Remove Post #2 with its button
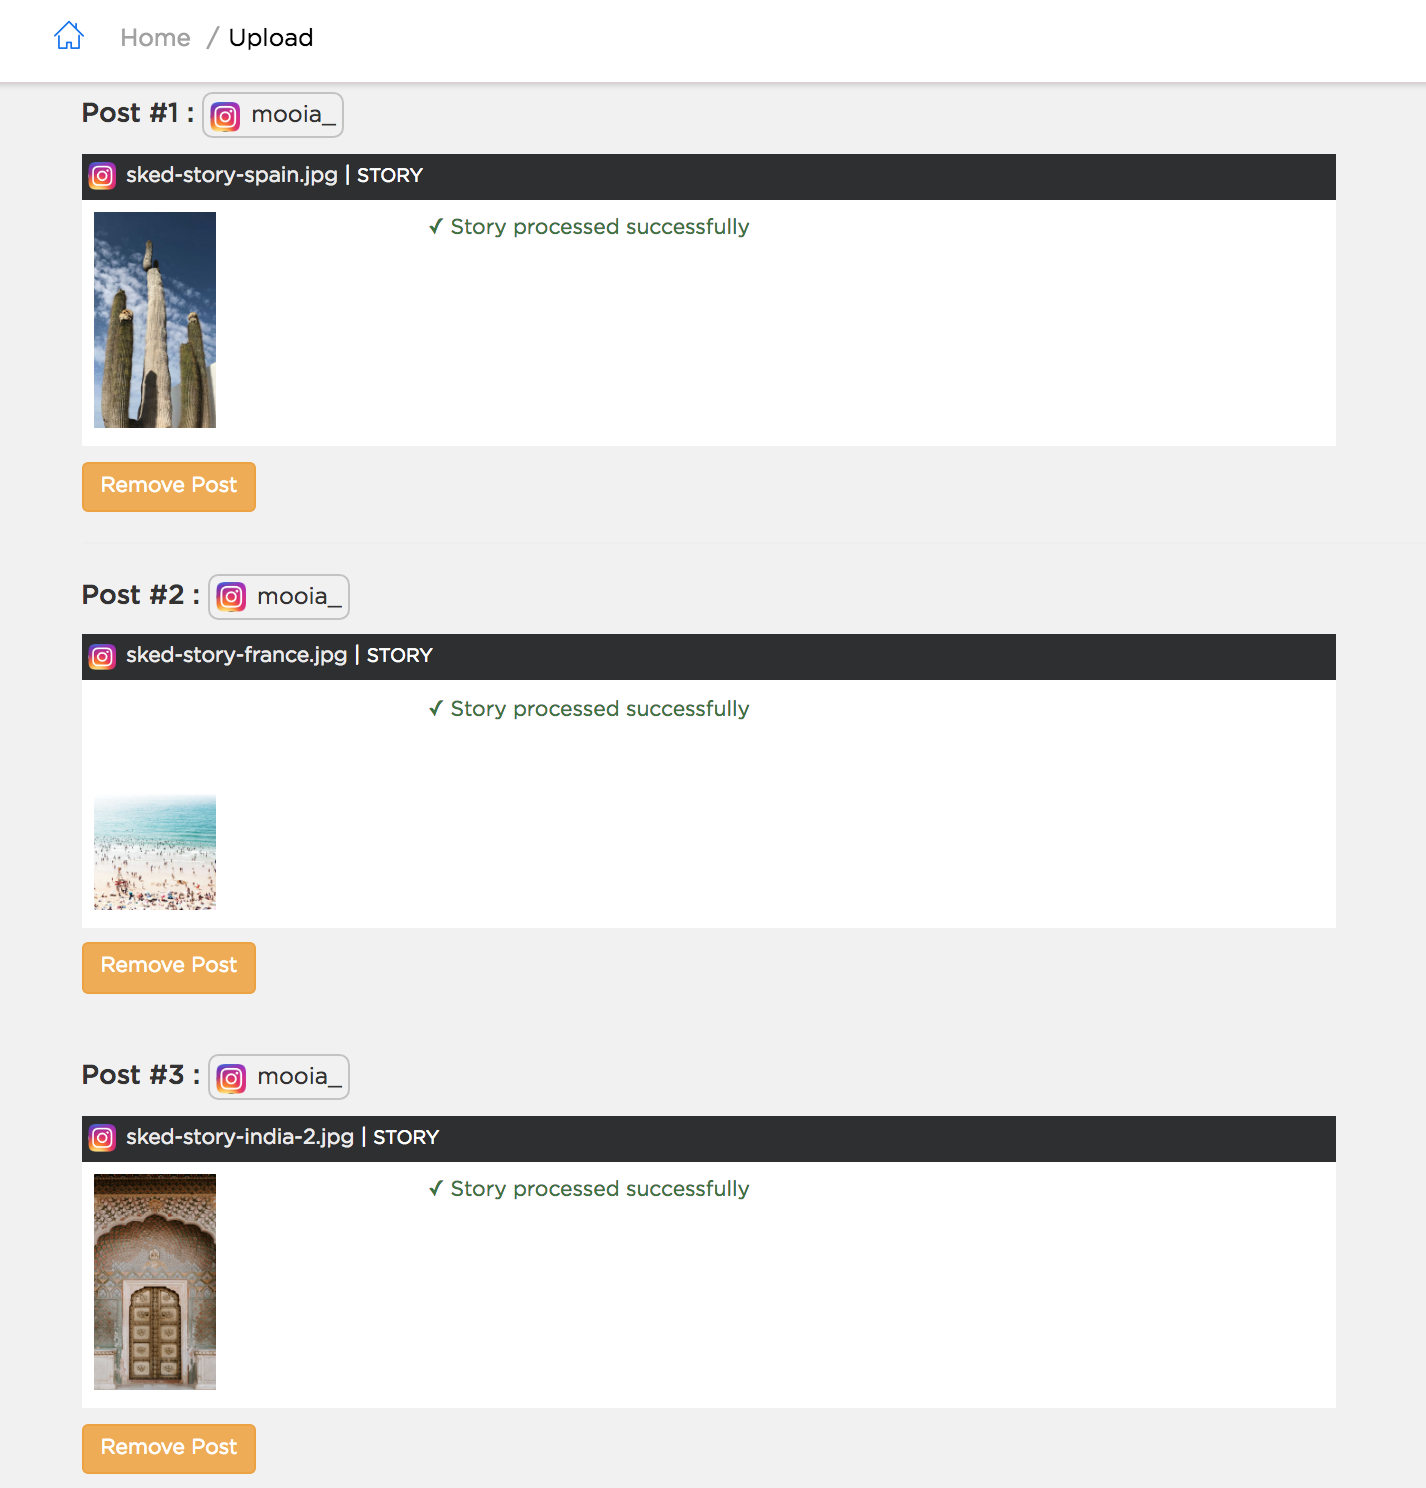 169,967
